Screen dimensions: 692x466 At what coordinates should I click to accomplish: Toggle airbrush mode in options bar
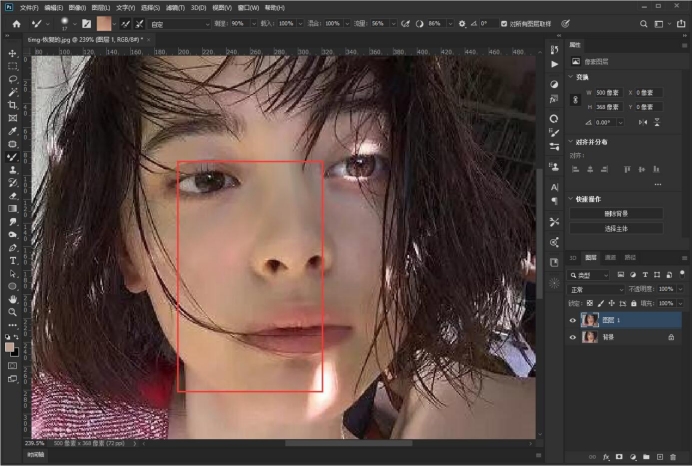point(405,24)
